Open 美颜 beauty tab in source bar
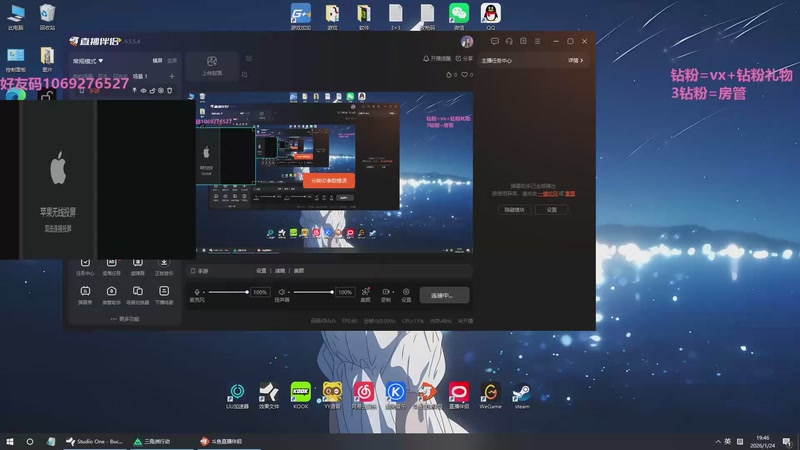 (299, 271)
